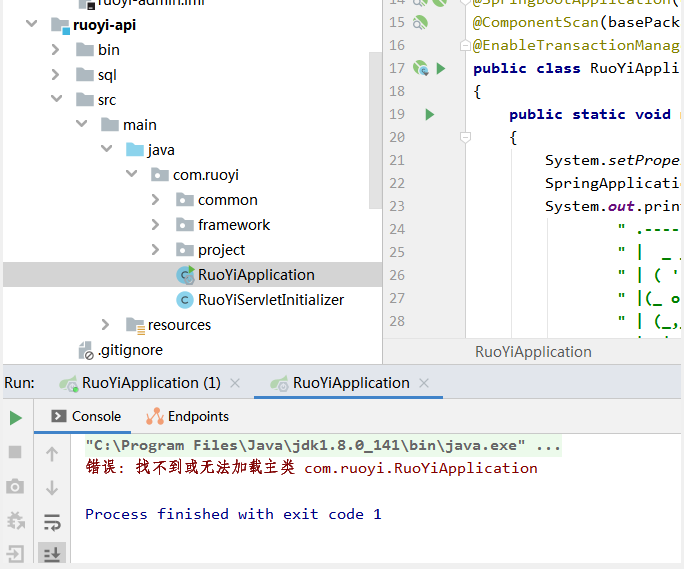684x569 pixels.
Task: Toggle soft-wrap in console output
Action: pos(52,522)
